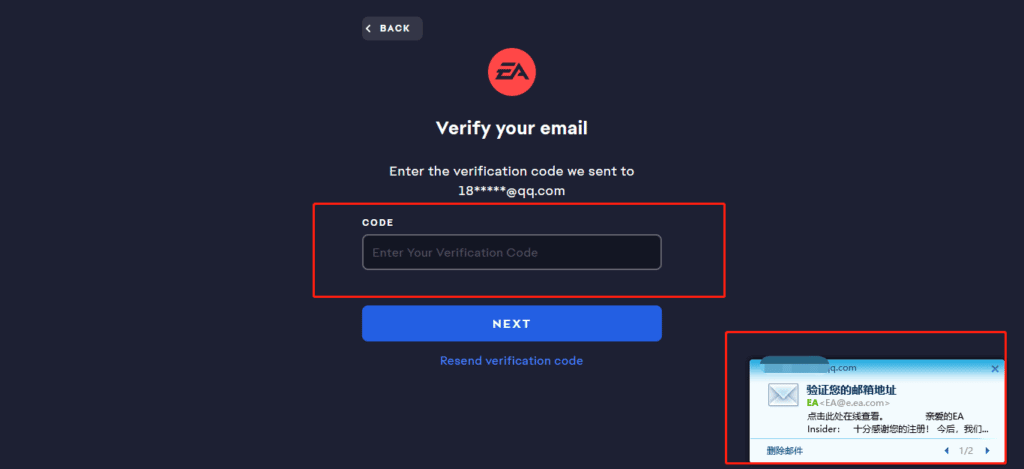Image resolution: width=1024 pixels, height=469 pixels.
Task: Click the masked 18*****@qq.com address
Action: 512,191
